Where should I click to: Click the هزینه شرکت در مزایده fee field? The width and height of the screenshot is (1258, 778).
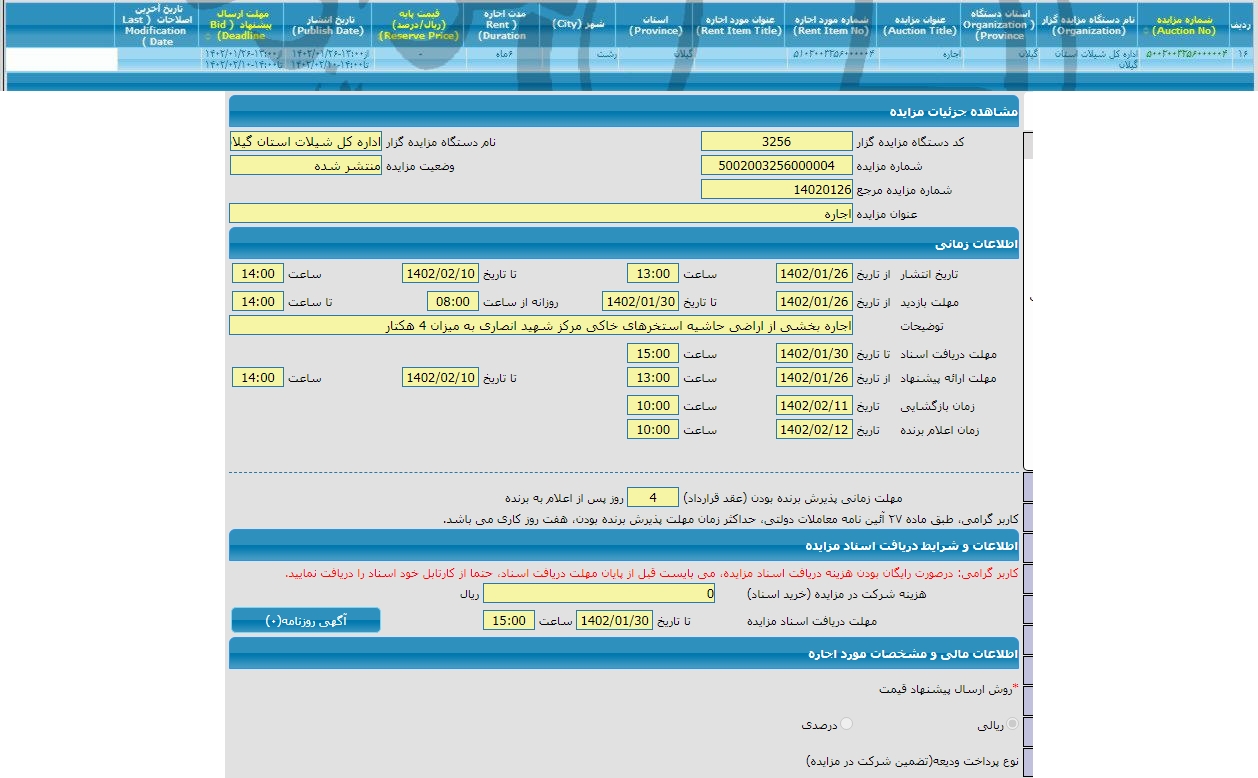tap(599, 594)
